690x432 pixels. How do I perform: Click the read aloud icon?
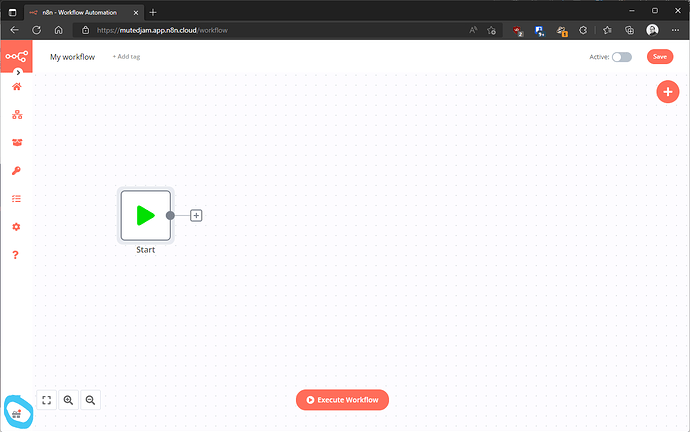point(473,30)
